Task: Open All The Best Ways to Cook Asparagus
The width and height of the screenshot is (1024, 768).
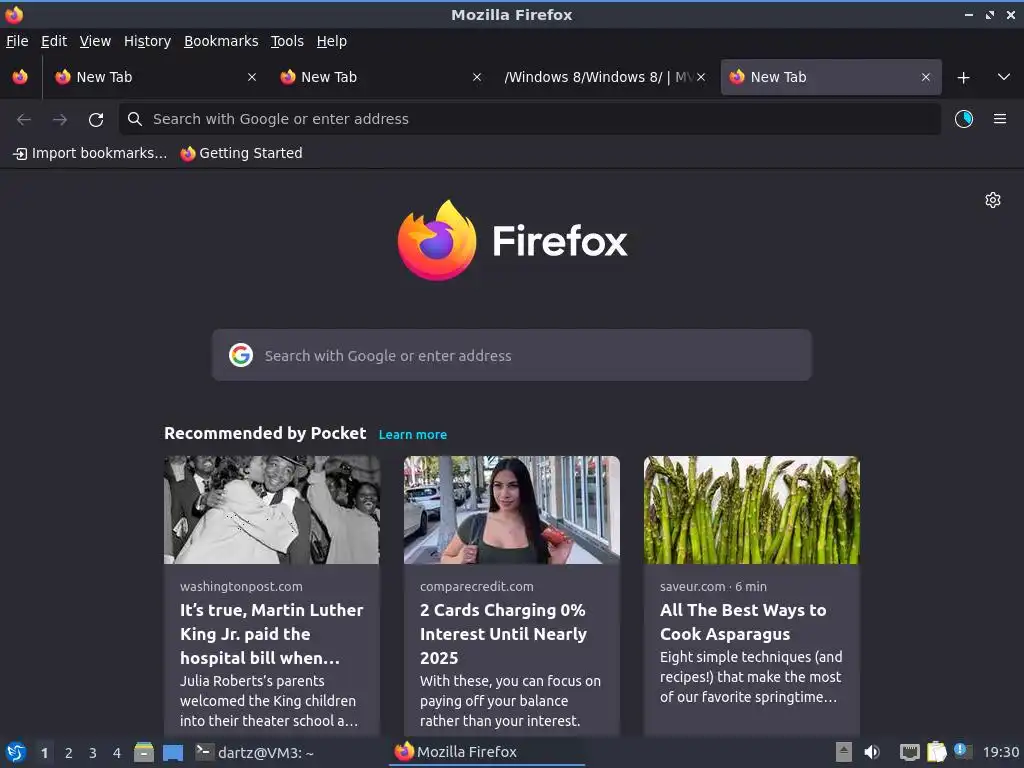Action: [x=743, y=622]
